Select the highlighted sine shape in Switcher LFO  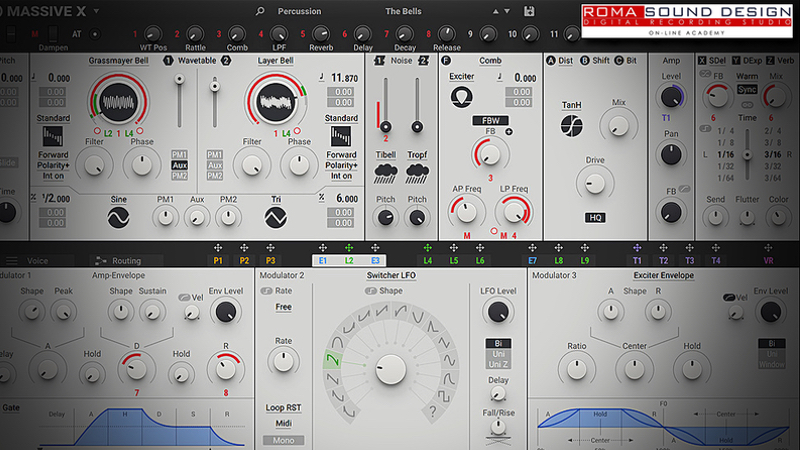point(332,360)
